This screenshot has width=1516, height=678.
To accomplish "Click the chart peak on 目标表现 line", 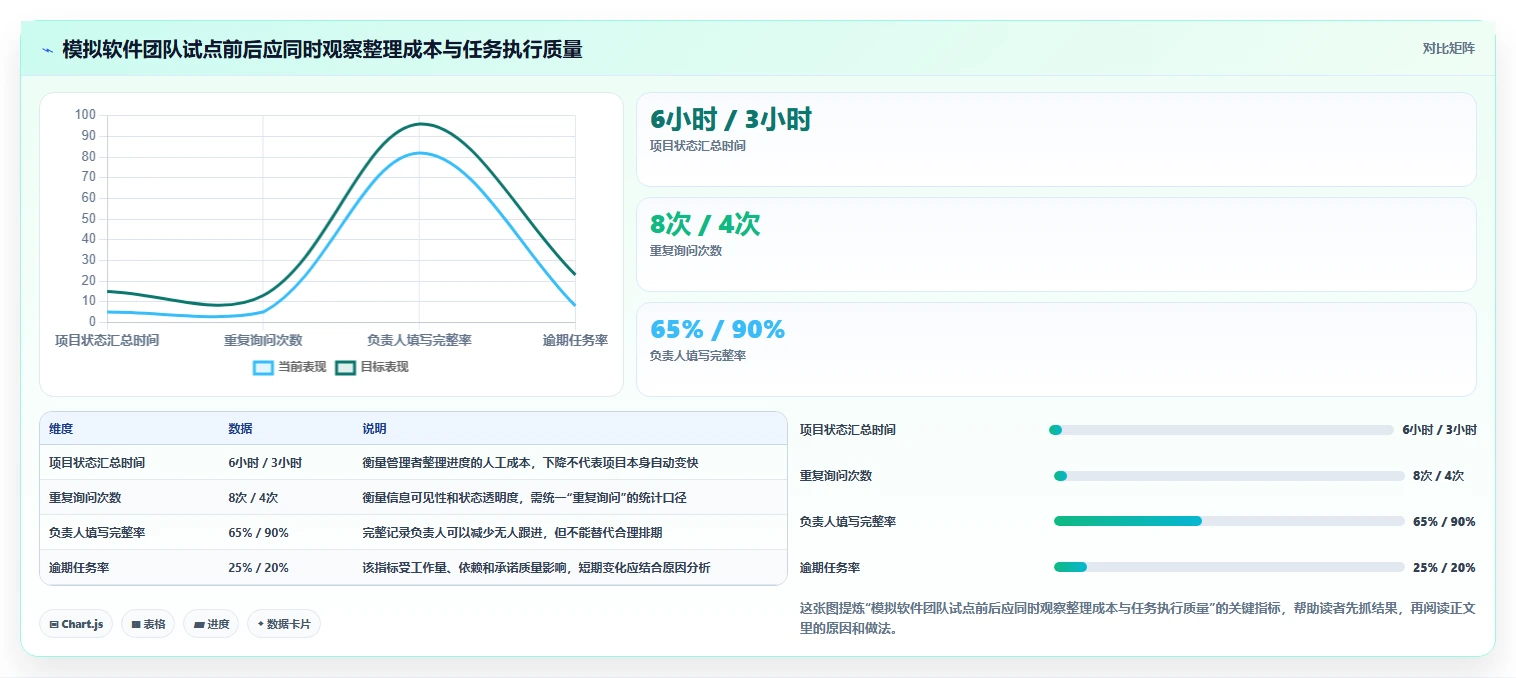I will pos(420,124).
